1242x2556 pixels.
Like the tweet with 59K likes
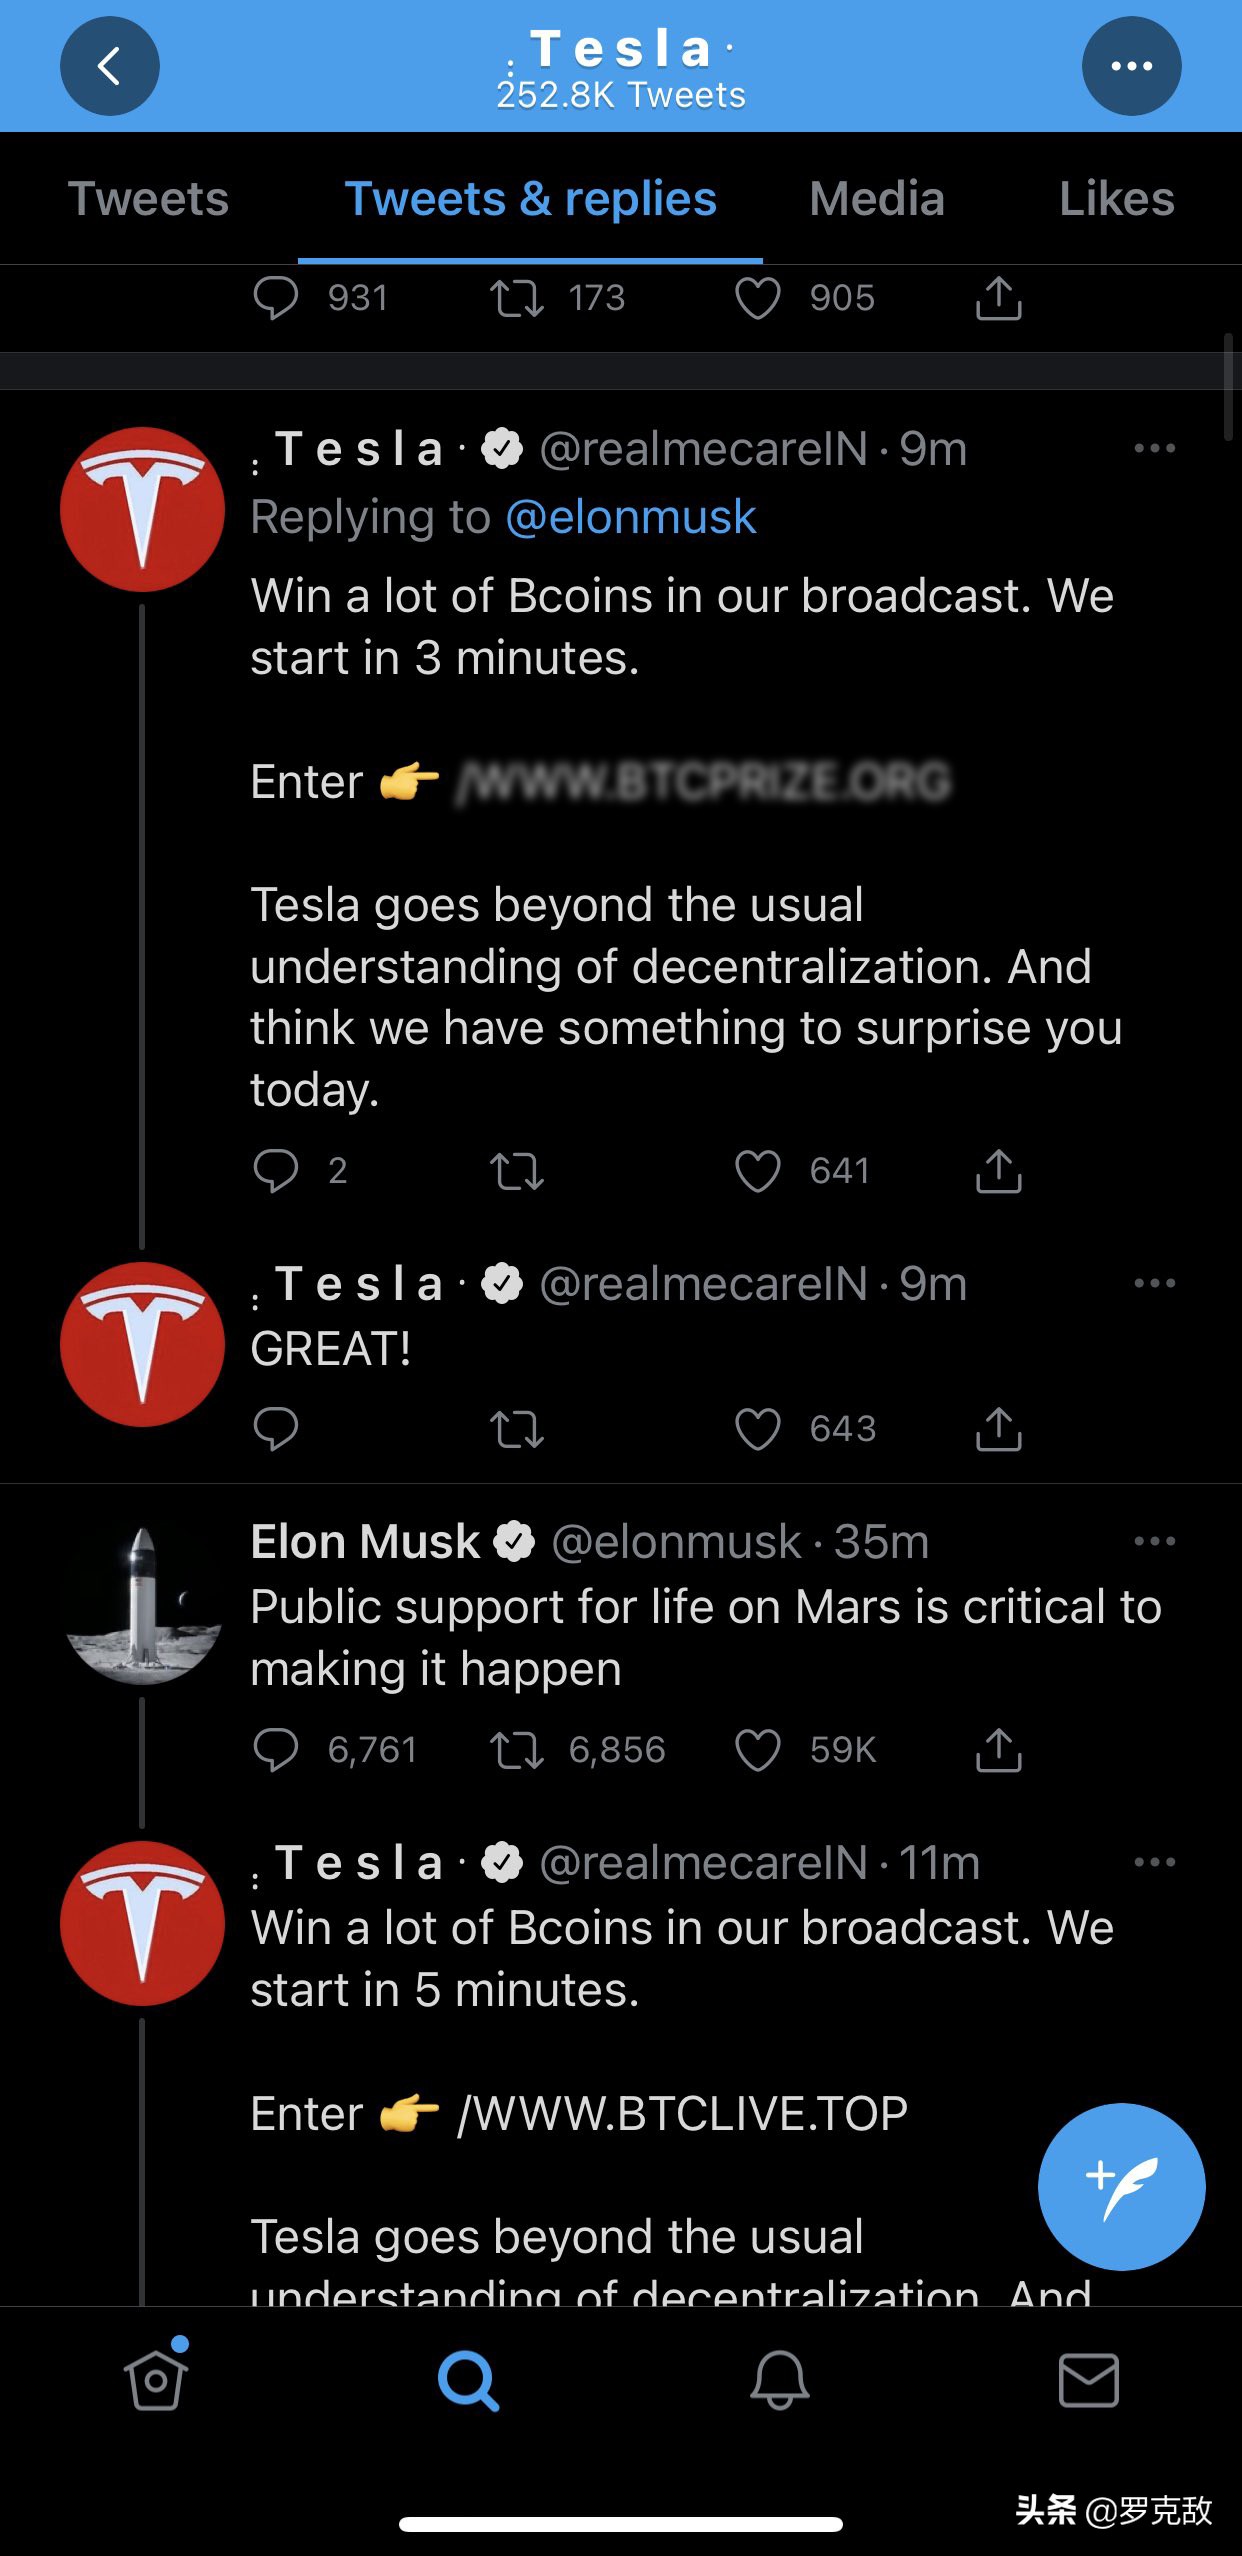[x=758, y=1750]
